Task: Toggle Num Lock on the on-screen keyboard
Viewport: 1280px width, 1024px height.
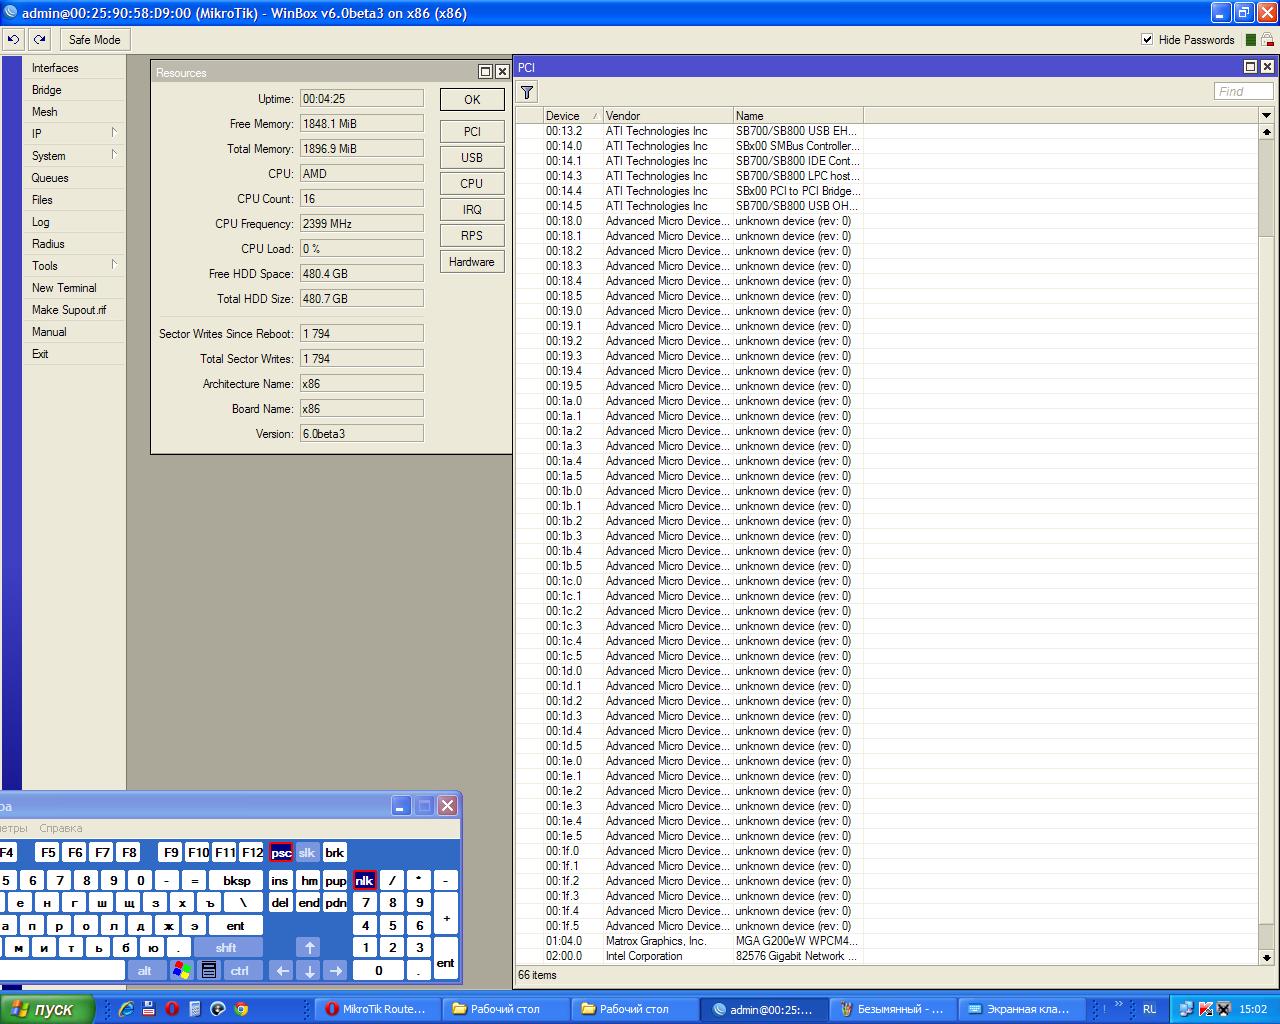Action: (364, 880)
